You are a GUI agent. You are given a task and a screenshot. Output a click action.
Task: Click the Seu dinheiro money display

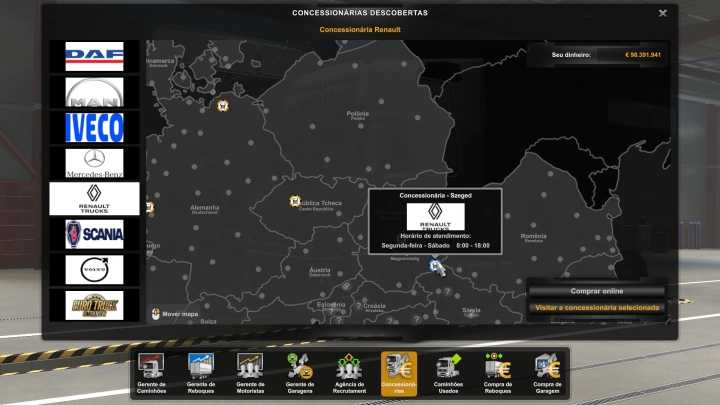[597, 55]
